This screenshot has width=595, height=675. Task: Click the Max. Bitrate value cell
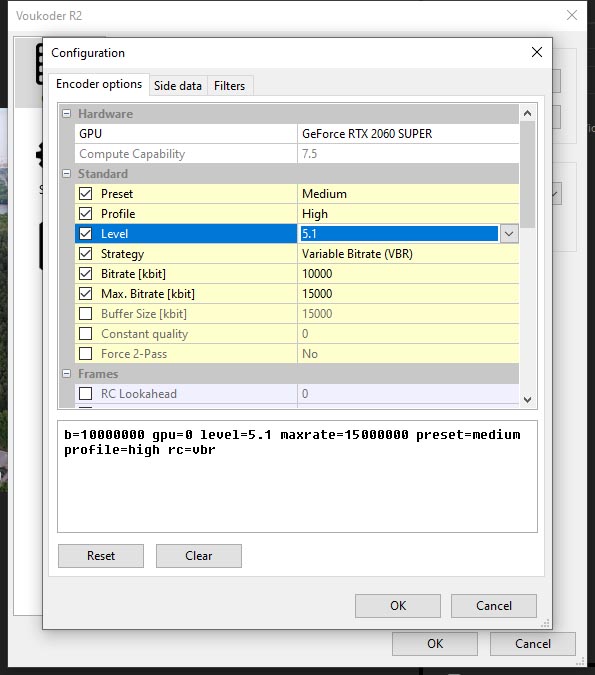[408, 294]
